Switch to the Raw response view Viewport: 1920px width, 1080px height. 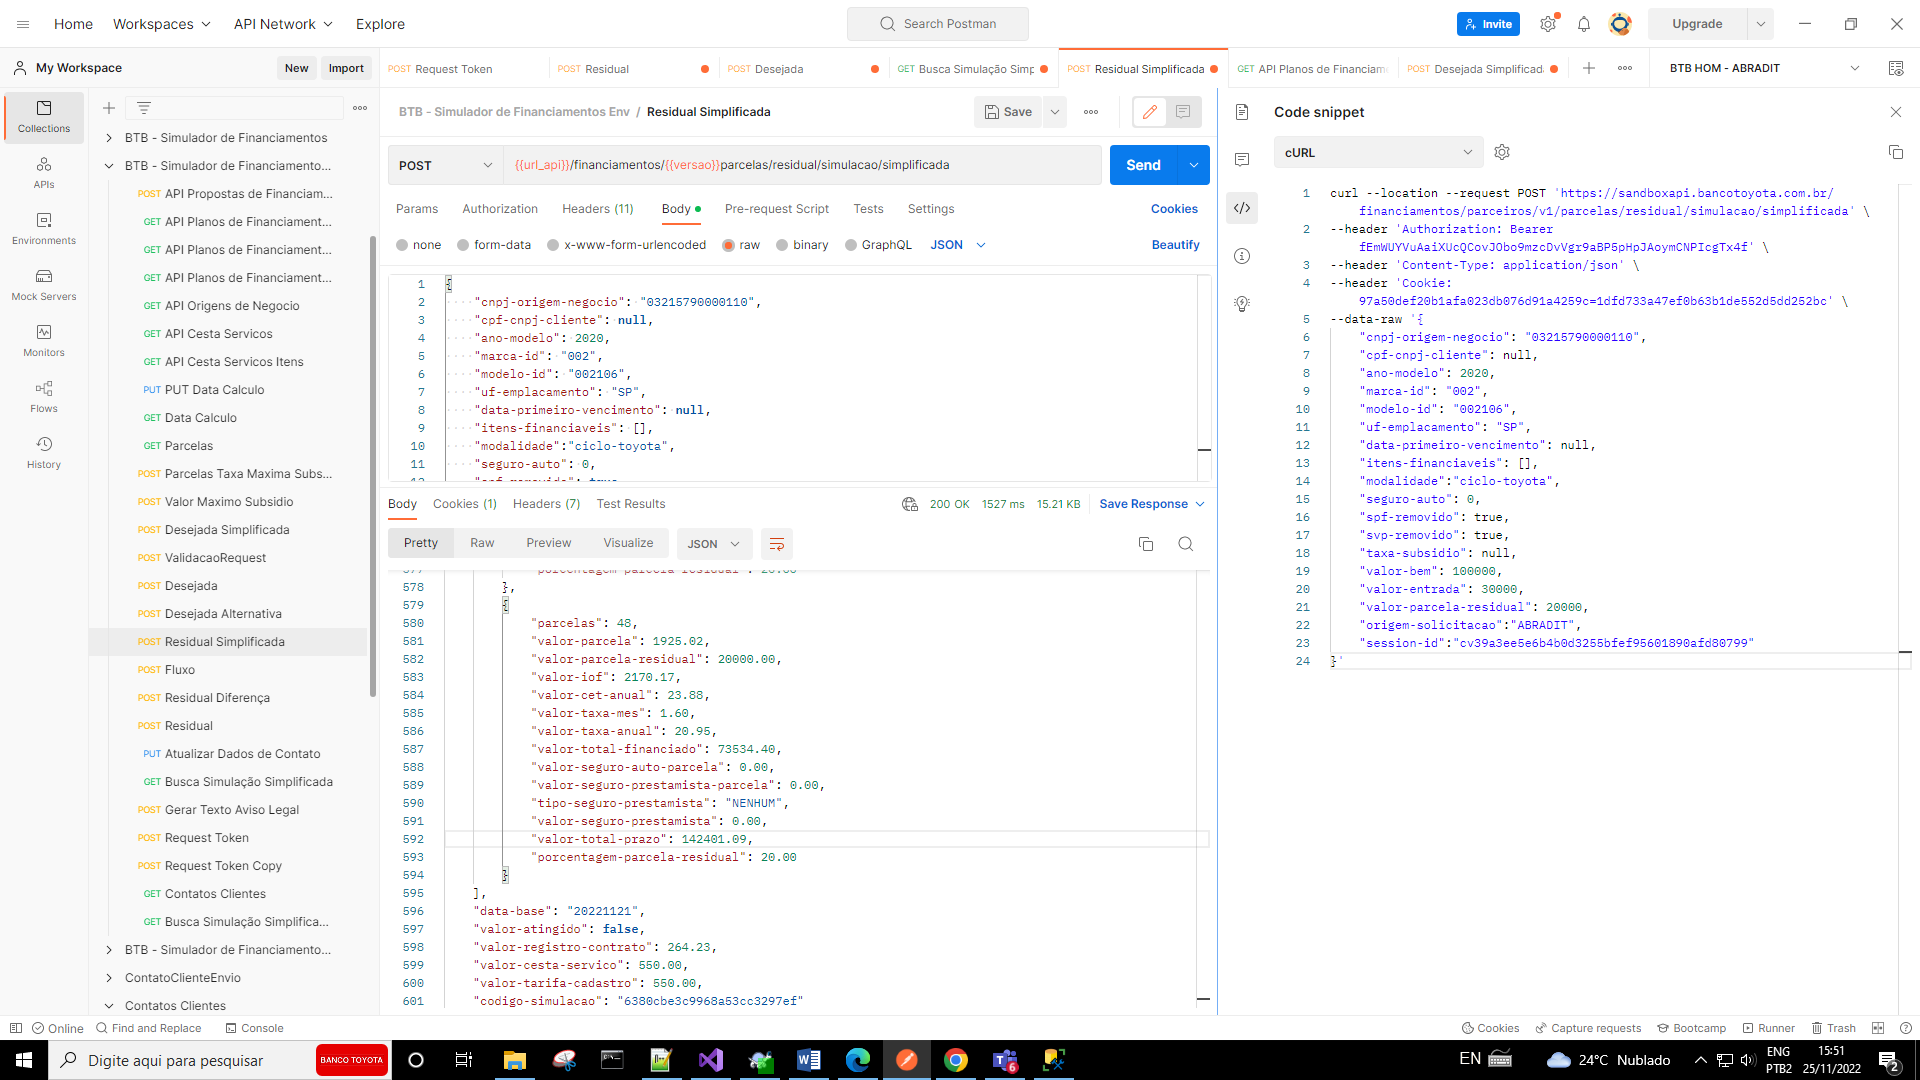[482, 543]
